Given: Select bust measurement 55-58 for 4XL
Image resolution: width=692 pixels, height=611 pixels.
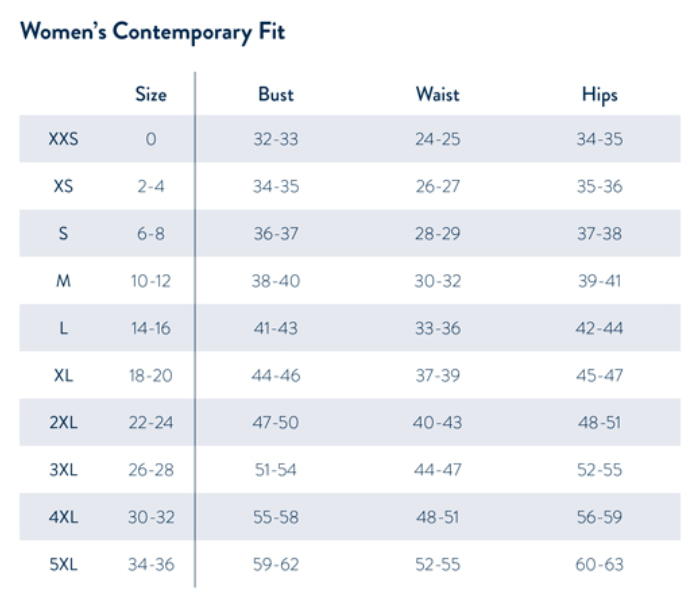Looking at the screenshot, I should (275, 517).
